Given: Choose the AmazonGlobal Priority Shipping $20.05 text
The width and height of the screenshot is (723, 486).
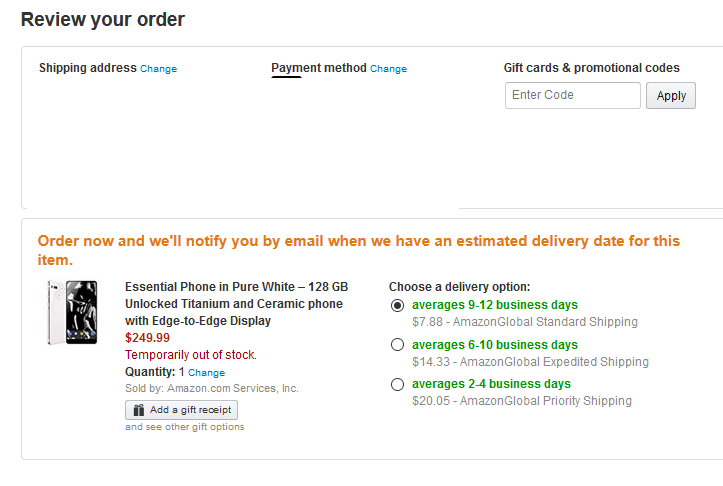Looking at the screenshot, I should pyautogui.click(x=522, y=401).
